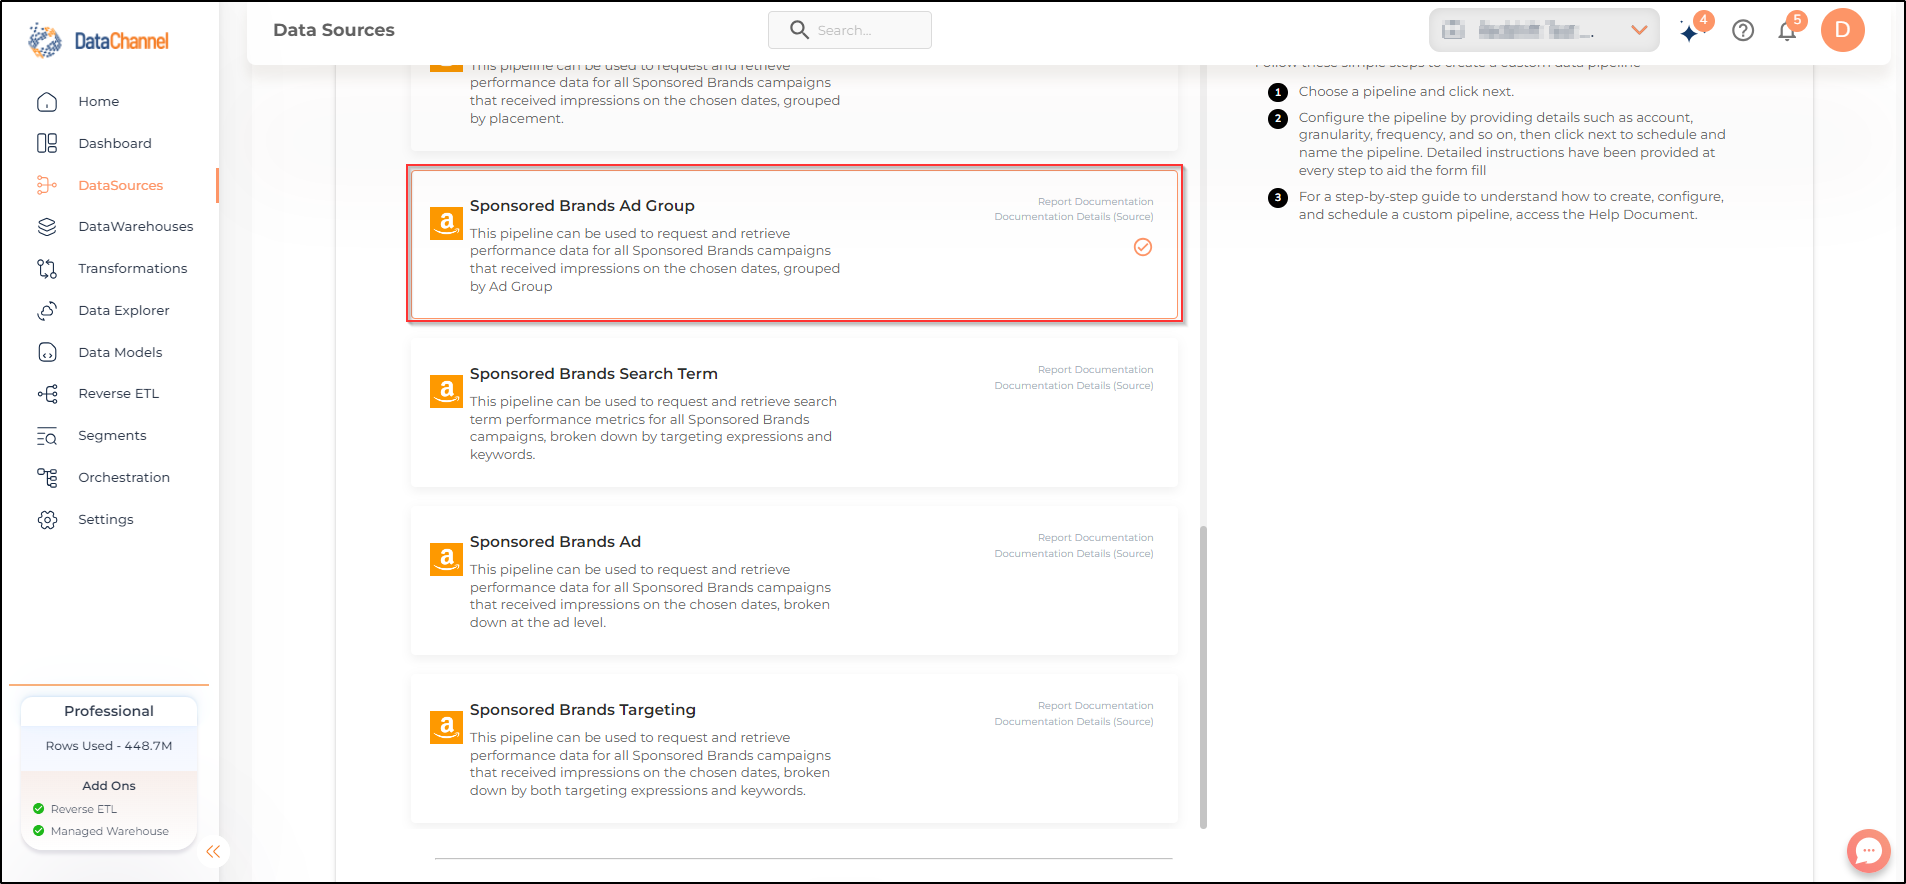Open Report Documentation for Sponsored Brands Ad Group
This screenshot has width=1906, height=884.
point(1095,202)
